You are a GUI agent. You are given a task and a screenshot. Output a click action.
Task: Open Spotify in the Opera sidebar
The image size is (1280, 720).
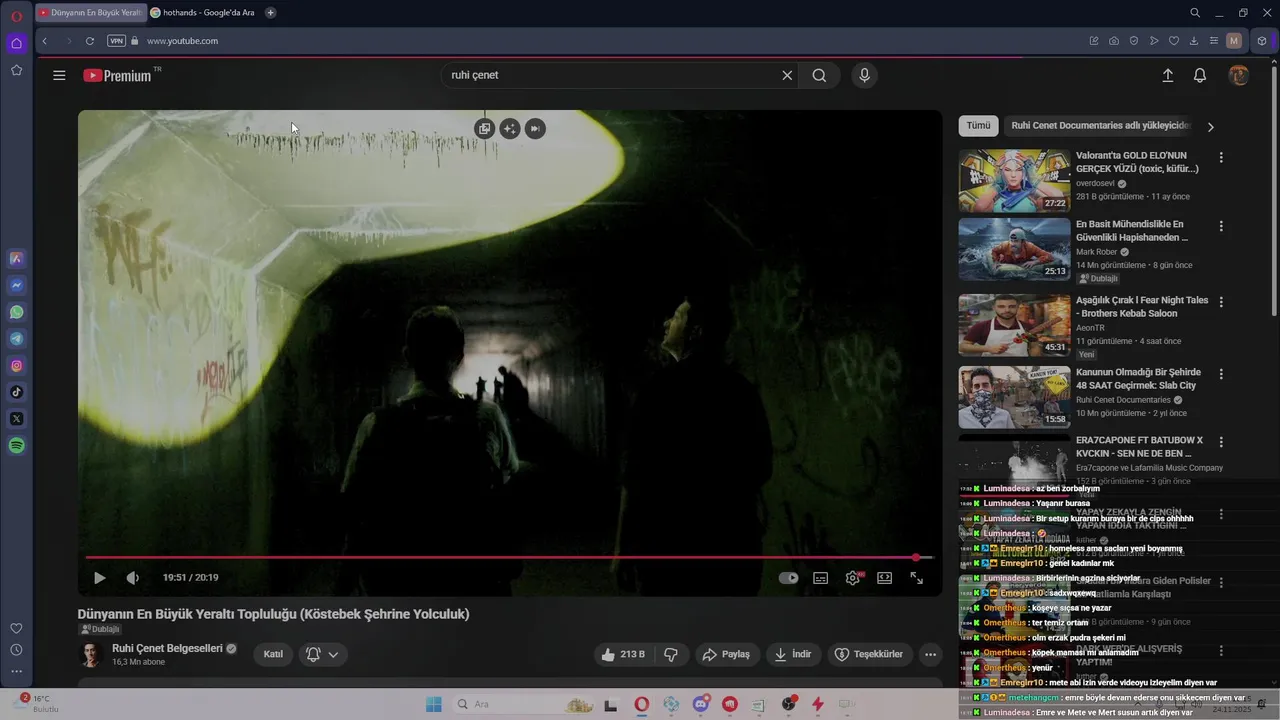(x=16, y=446)
